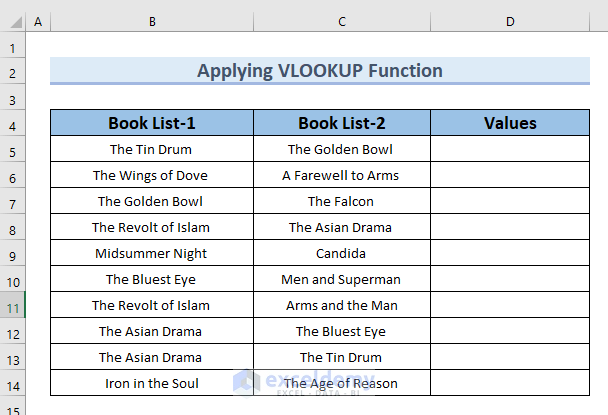
Task: Select the 'A Farewell to Arms' cell
Action: 342,176
